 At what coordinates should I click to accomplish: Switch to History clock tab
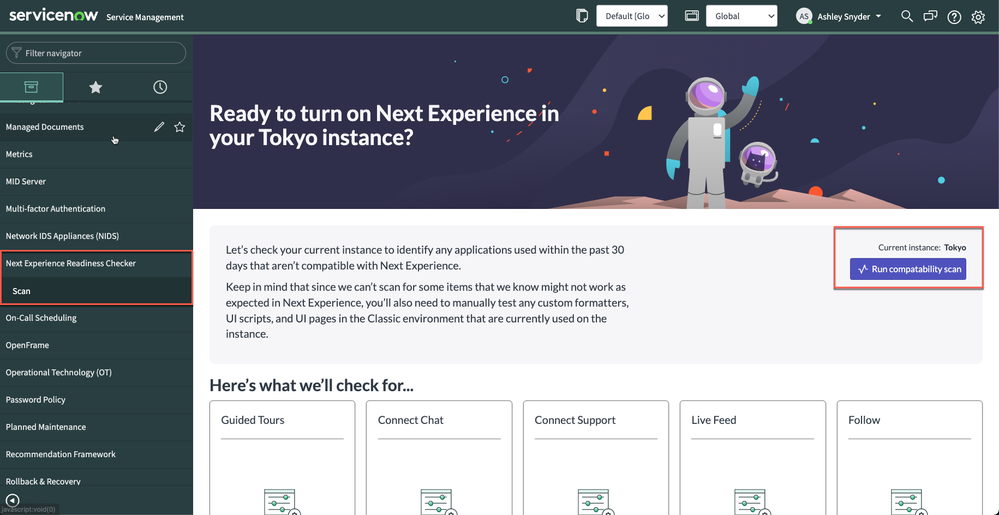[x=160, y=87]
